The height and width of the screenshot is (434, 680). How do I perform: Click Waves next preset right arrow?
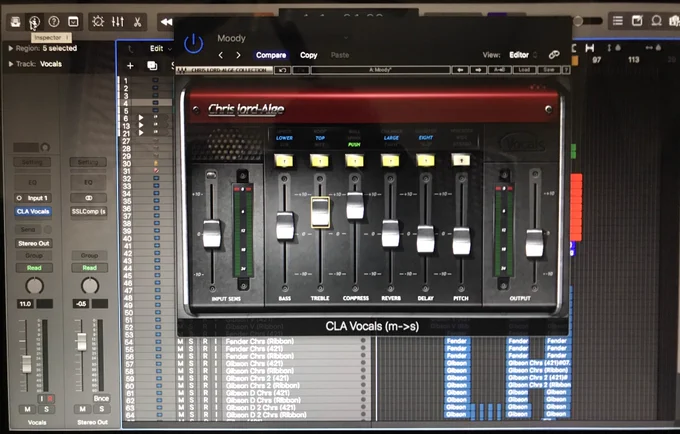click(x=478, y=70)
